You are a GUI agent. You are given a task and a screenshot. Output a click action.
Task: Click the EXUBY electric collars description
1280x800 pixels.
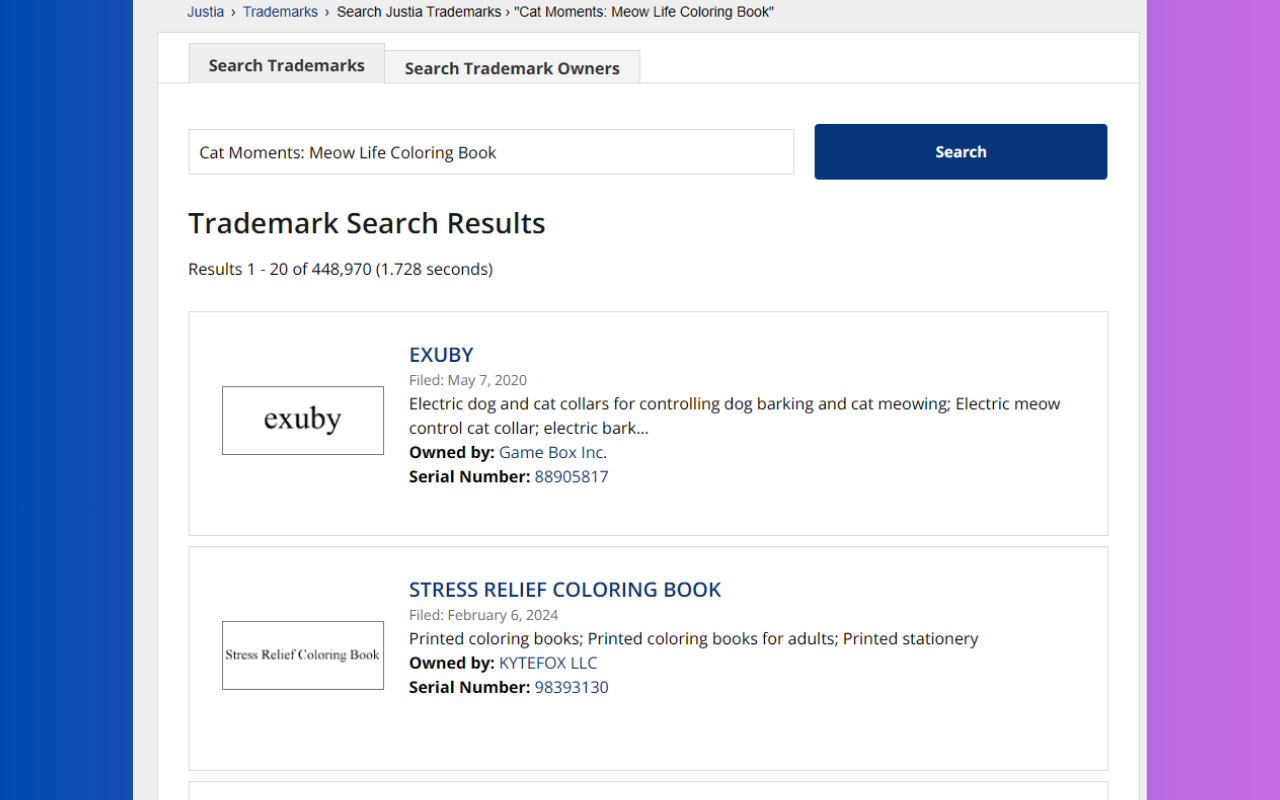[735, 416]
